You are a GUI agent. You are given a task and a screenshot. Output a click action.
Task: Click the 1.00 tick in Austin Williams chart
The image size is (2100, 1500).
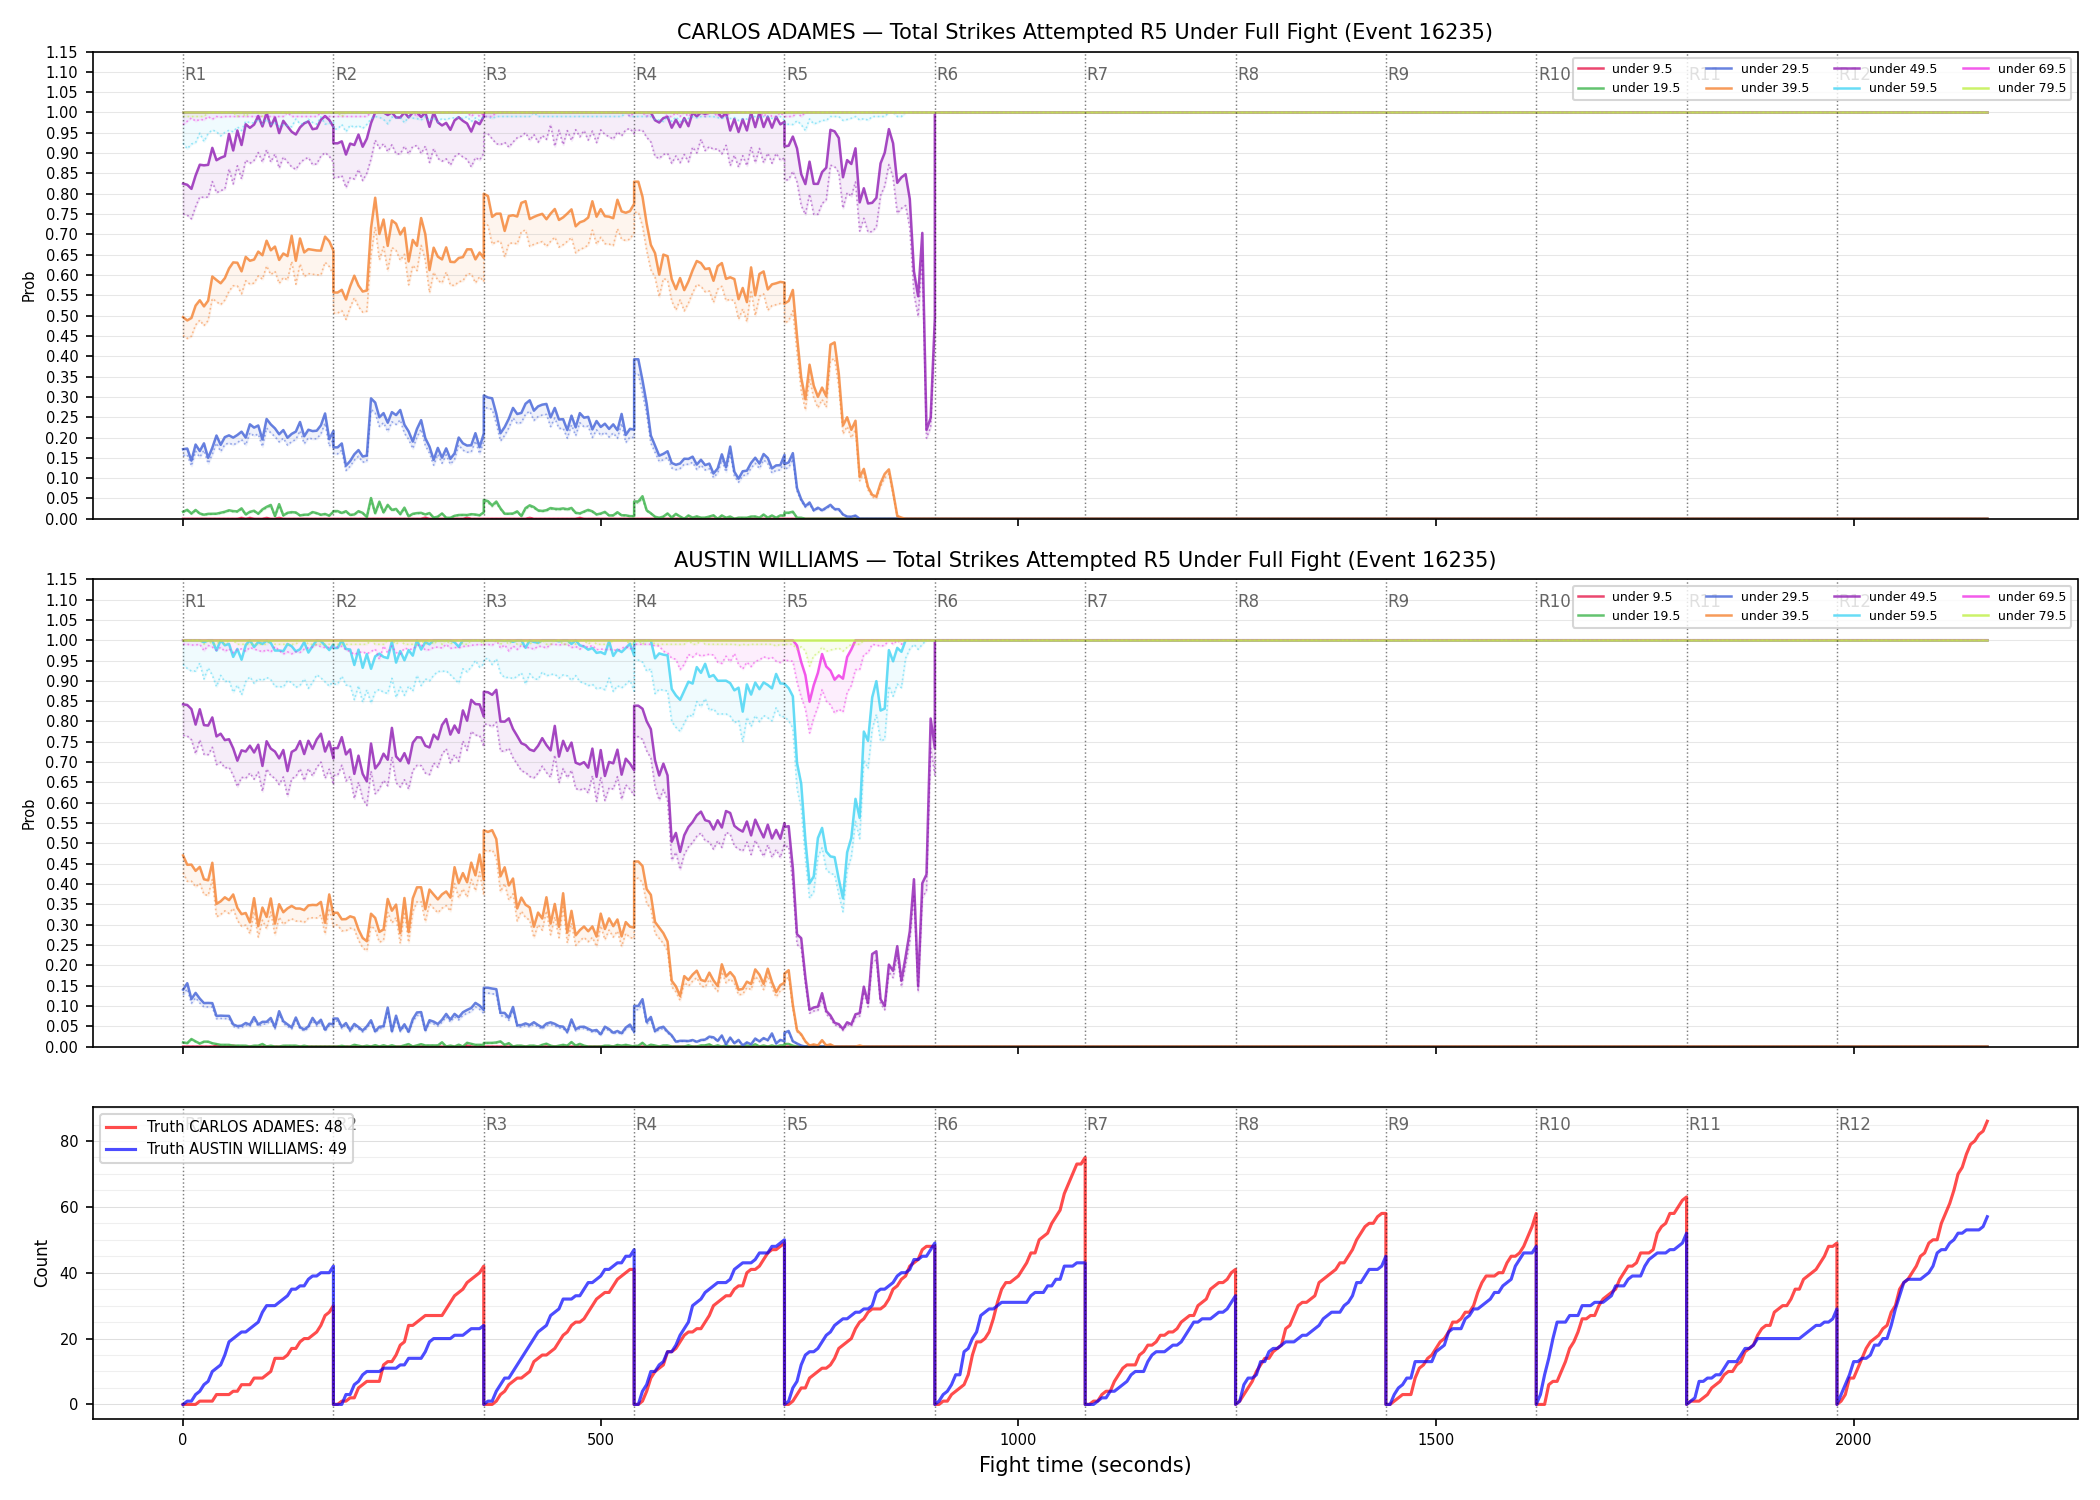coord(62,640)
